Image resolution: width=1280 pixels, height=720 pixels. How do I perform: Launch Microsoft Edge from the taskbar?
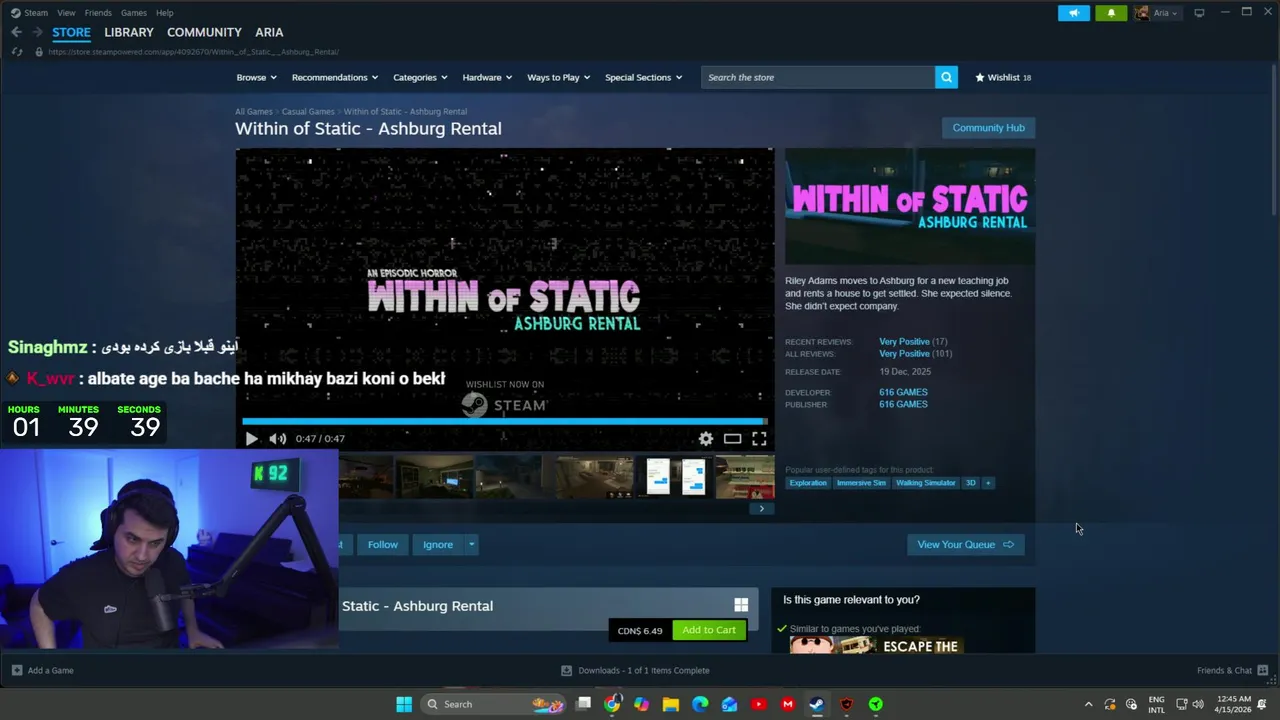(700, 704)
